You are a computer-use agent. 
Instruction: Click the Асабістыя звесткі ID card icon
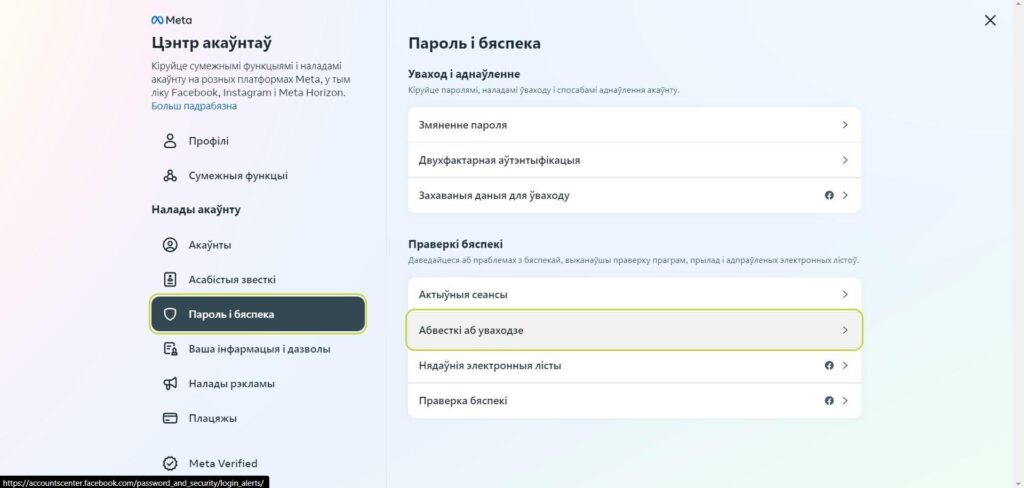click(x=170, y=280)
